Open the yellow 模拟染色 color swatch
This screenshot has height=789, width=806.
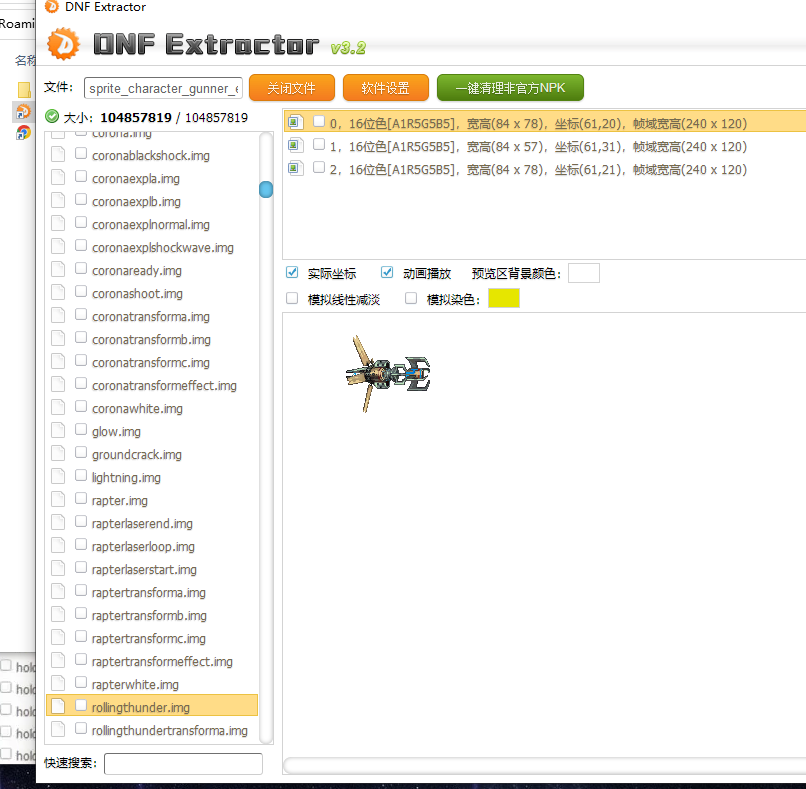pos(503,298)
